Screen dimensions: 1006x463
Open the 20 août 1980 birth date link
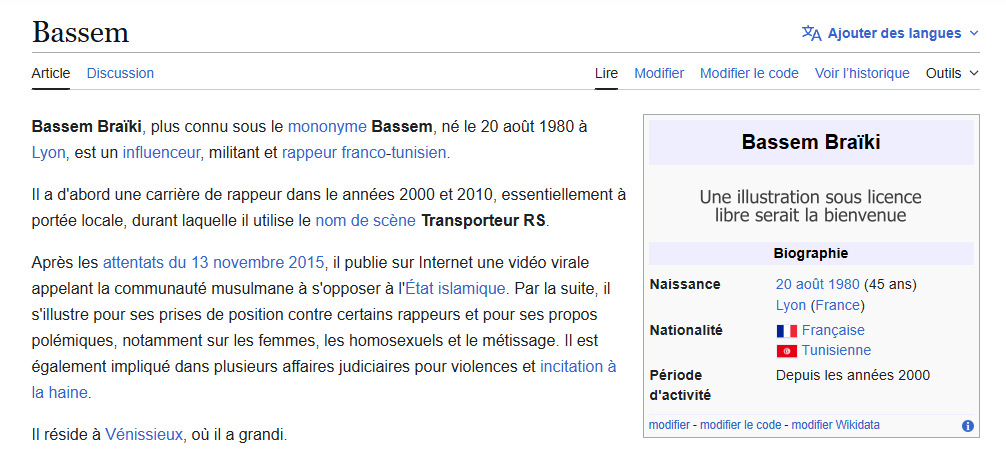[817, 284]
